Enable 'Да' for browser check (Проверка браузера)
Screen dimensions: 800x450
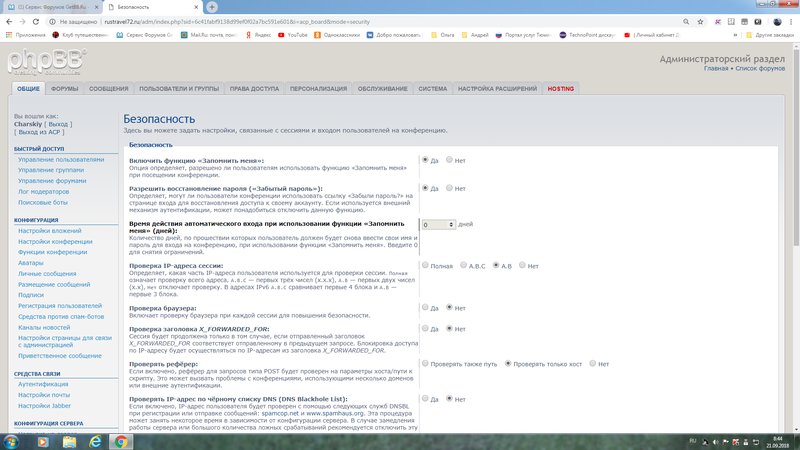tap(425, 307)
